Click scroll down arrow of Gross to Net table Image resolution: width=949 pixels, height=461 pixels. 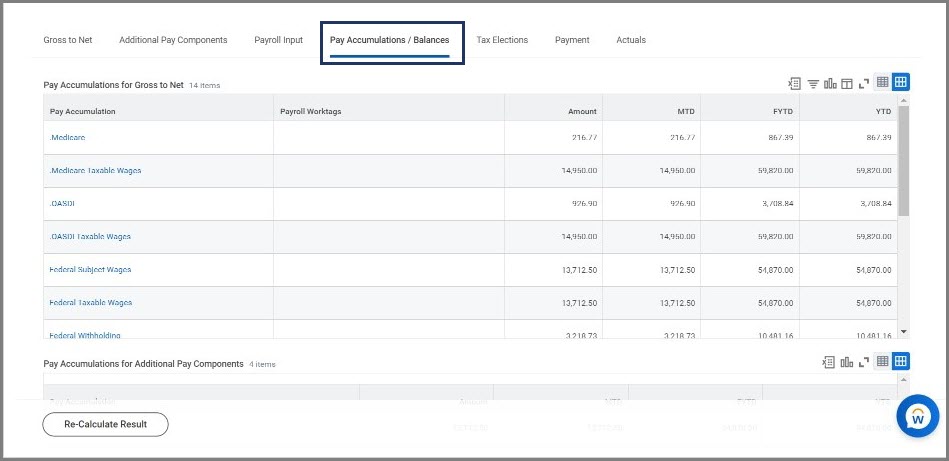click(x=904, y=331)
